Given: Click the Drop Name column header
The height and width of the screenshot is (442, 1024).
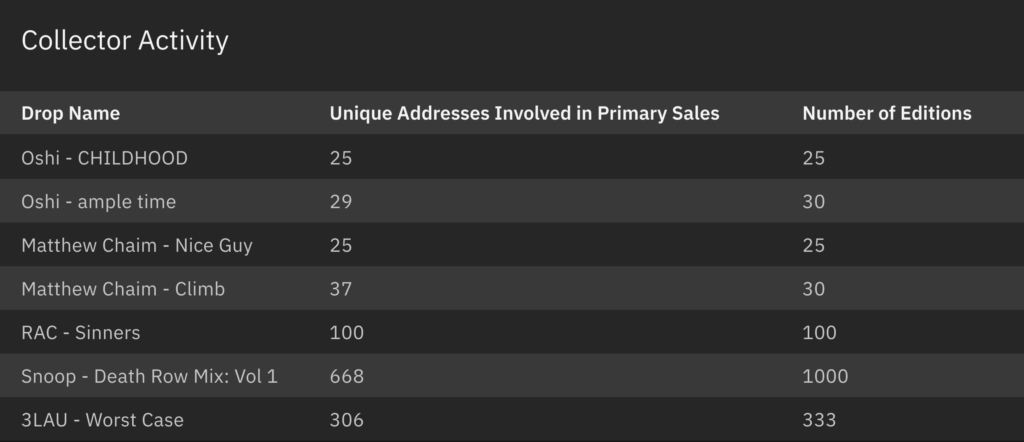Looking at the screenshot, I should (x=71, y=114).
